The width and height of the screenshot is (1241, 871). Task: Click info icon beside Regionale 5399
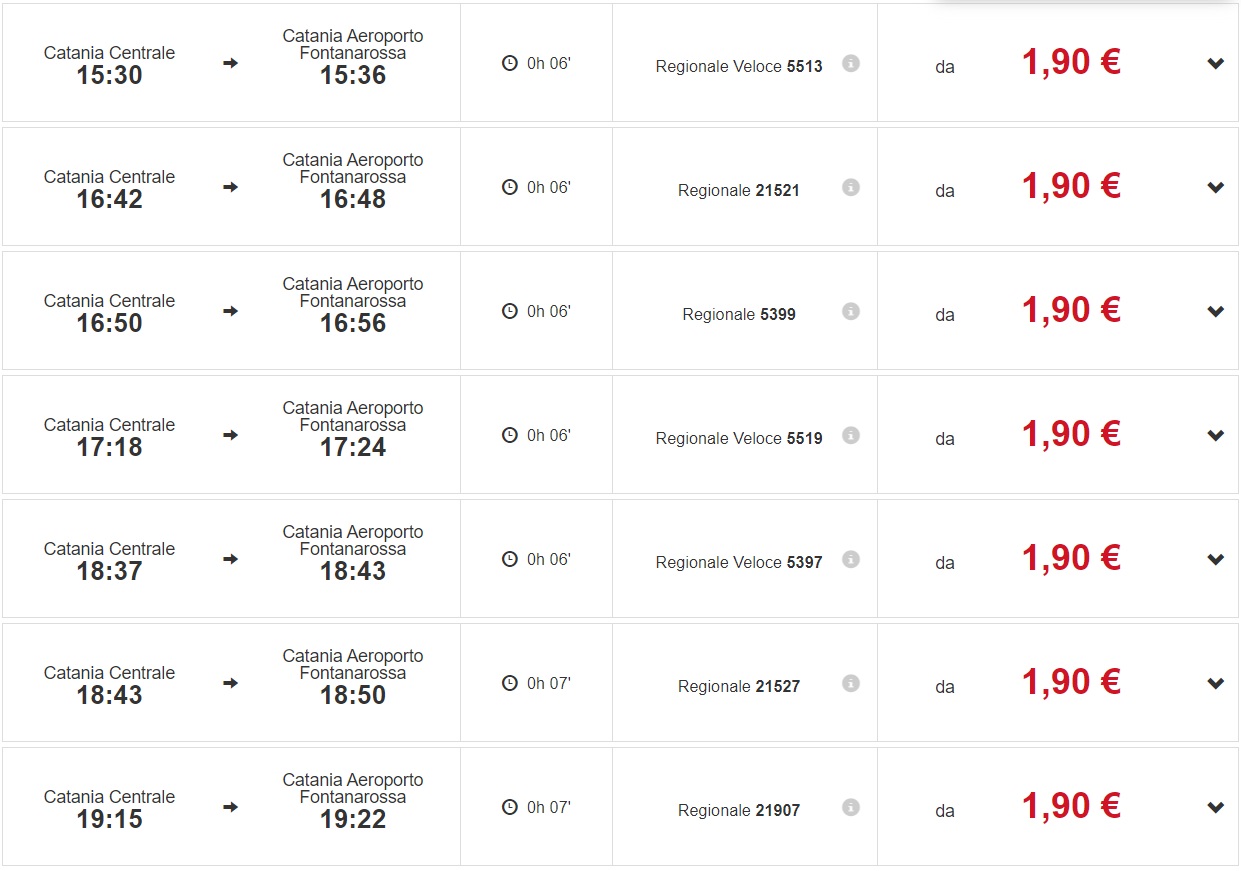pos(850,311)
